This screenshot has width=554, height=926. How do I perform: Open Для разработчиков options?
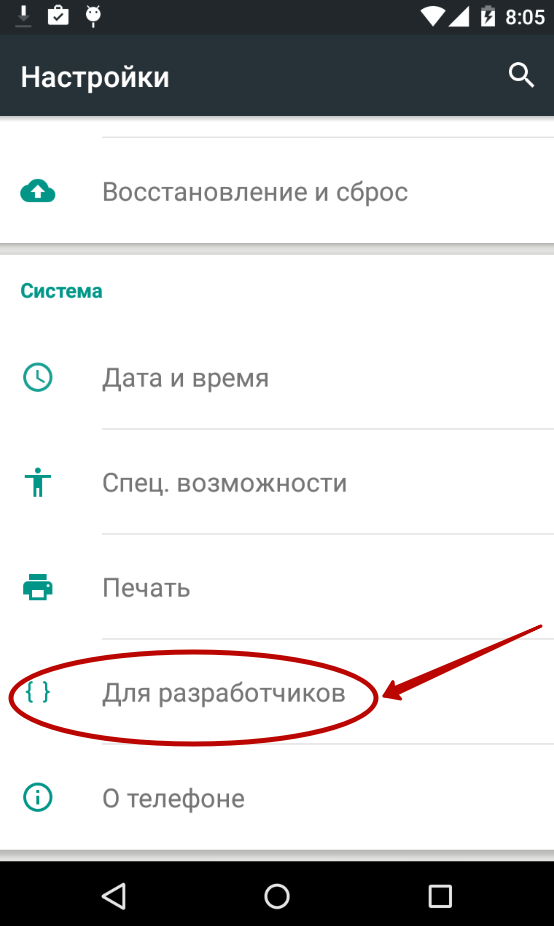(x=277, y=692)
